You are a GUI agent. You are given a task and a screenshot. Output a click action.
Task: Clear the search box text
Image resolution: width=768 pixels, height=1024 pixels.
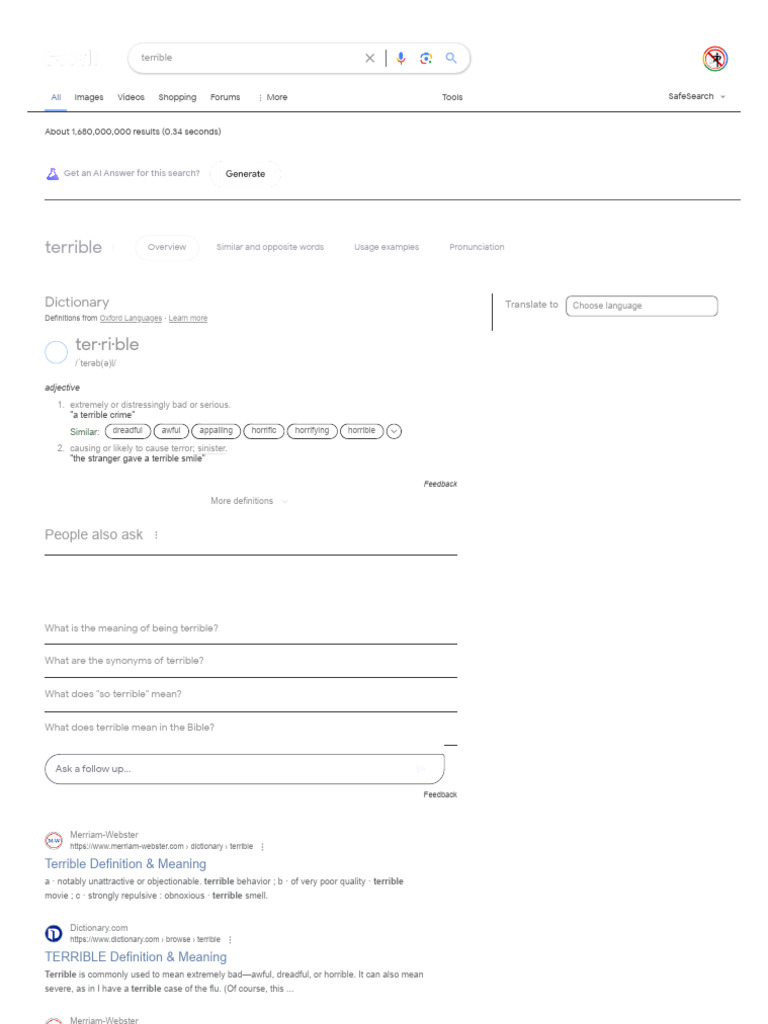(370, 58)
